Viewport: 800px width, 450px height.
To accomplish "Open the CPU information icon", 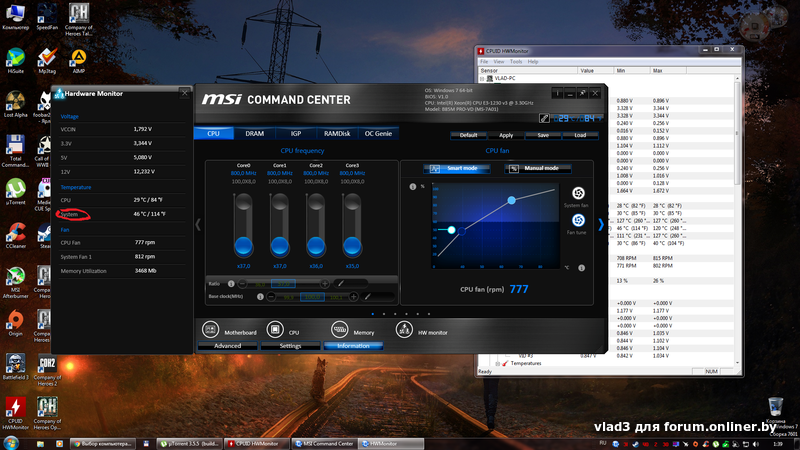I will pyautogui.click(x=275, y=330).
